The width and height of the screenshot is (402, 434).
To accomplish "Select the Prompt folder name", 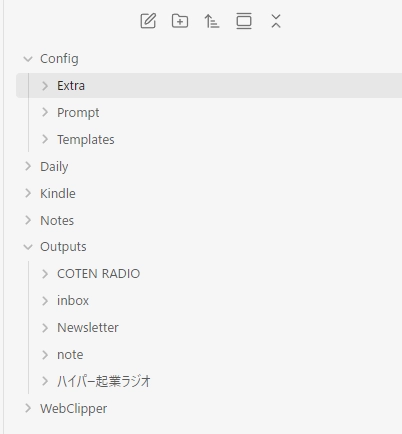I will pos(78,113).
